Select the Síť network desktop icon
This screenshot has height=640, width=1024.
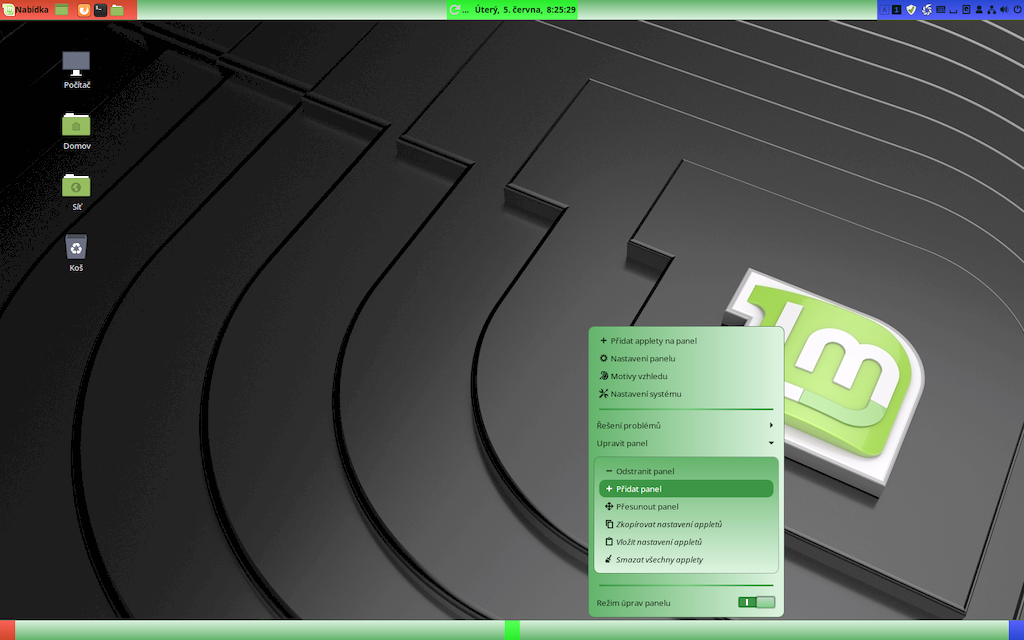pyautogui.click(x=76, y=192)
